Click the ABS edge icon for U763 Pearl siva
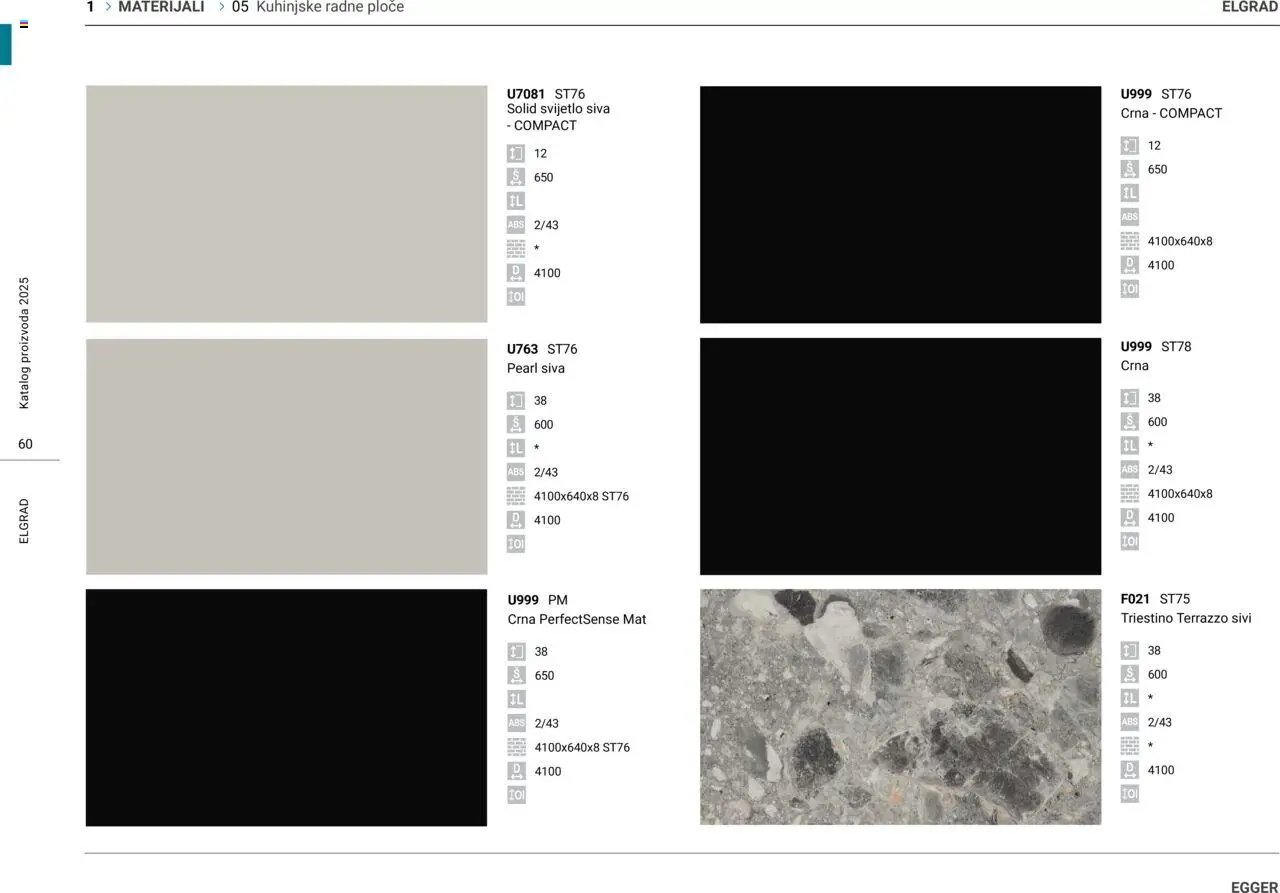Screen dimensions: 1280x893 pyautogui.click(x=515, y=472)
